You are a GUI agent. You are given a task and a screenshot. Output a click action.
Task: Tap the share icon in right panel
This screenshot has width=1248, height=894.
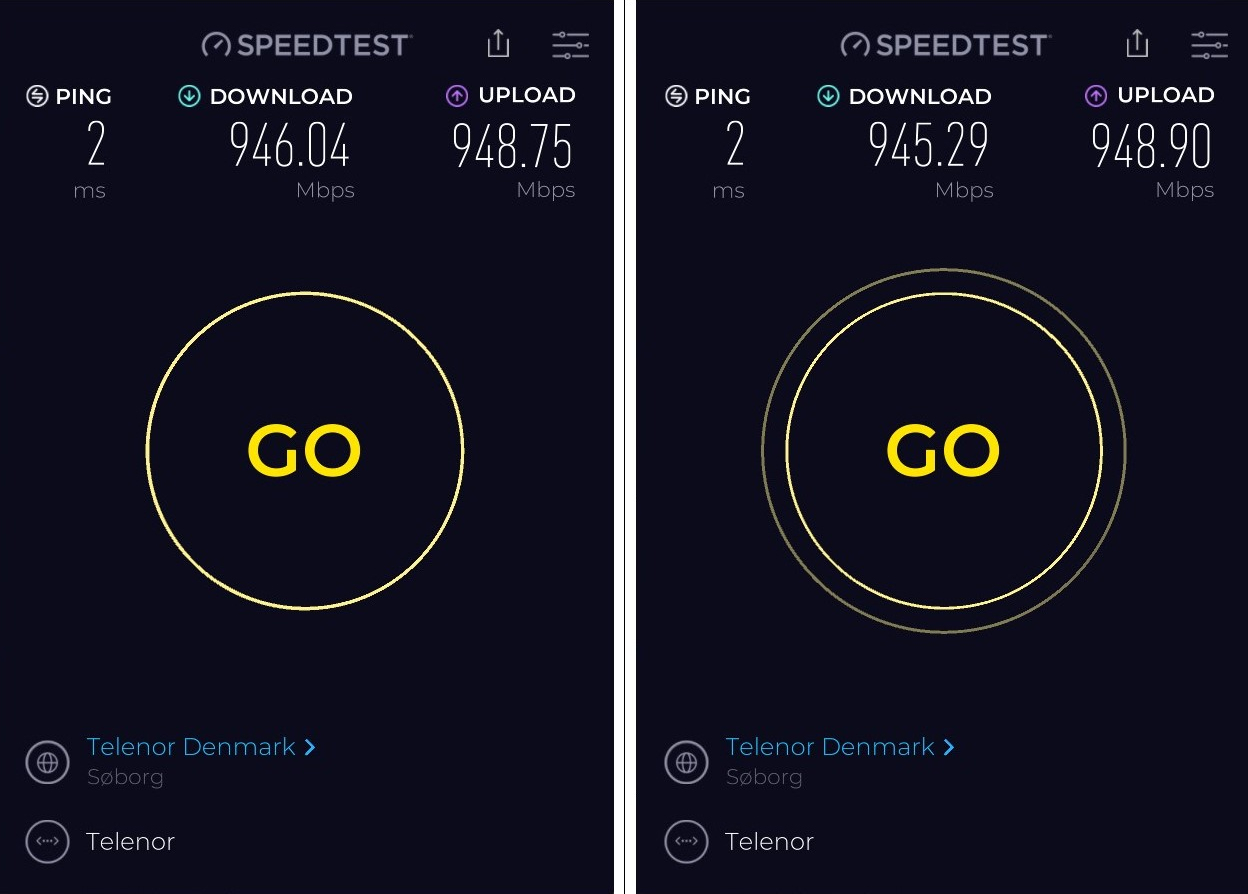click(1137, 44)
